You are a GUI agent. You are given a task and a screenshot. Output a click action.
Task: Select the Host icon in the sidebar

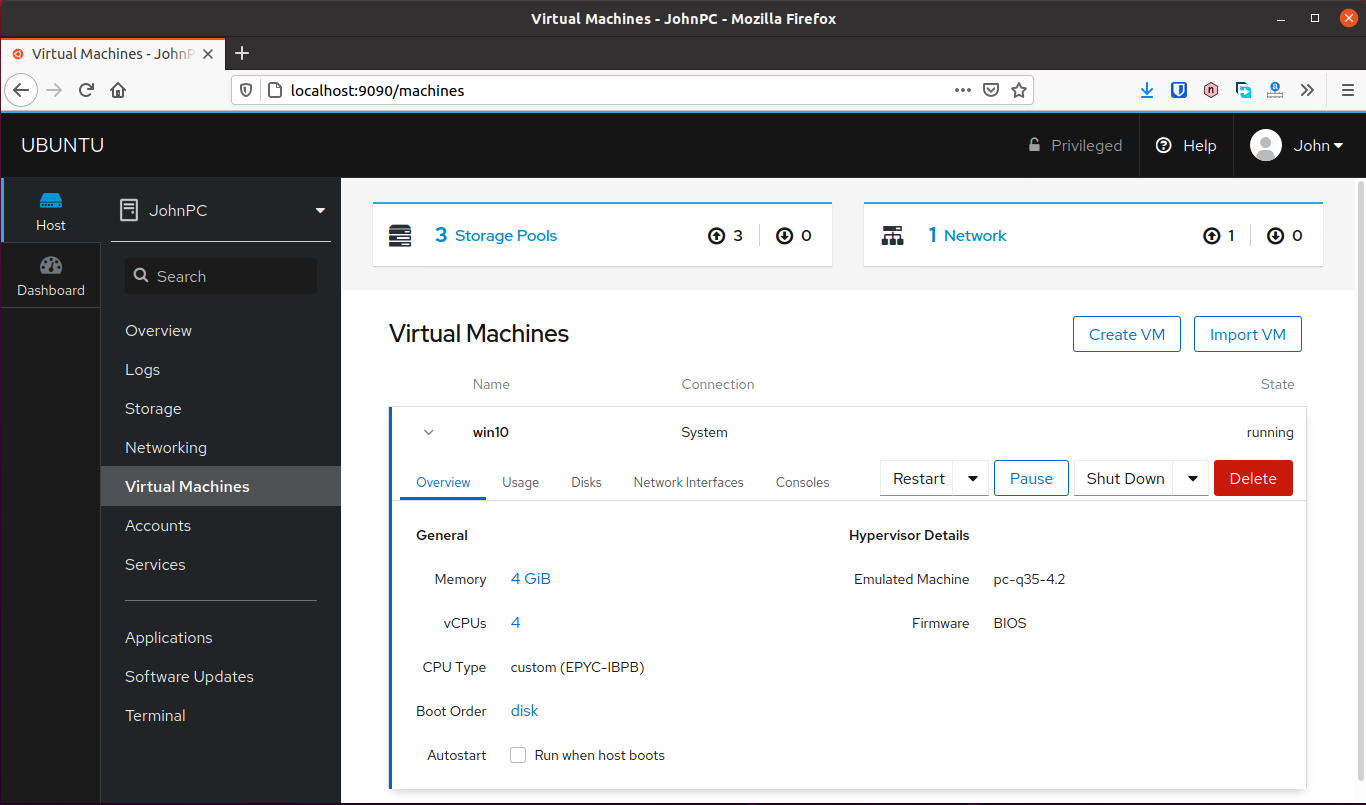(x=50, y=205)
